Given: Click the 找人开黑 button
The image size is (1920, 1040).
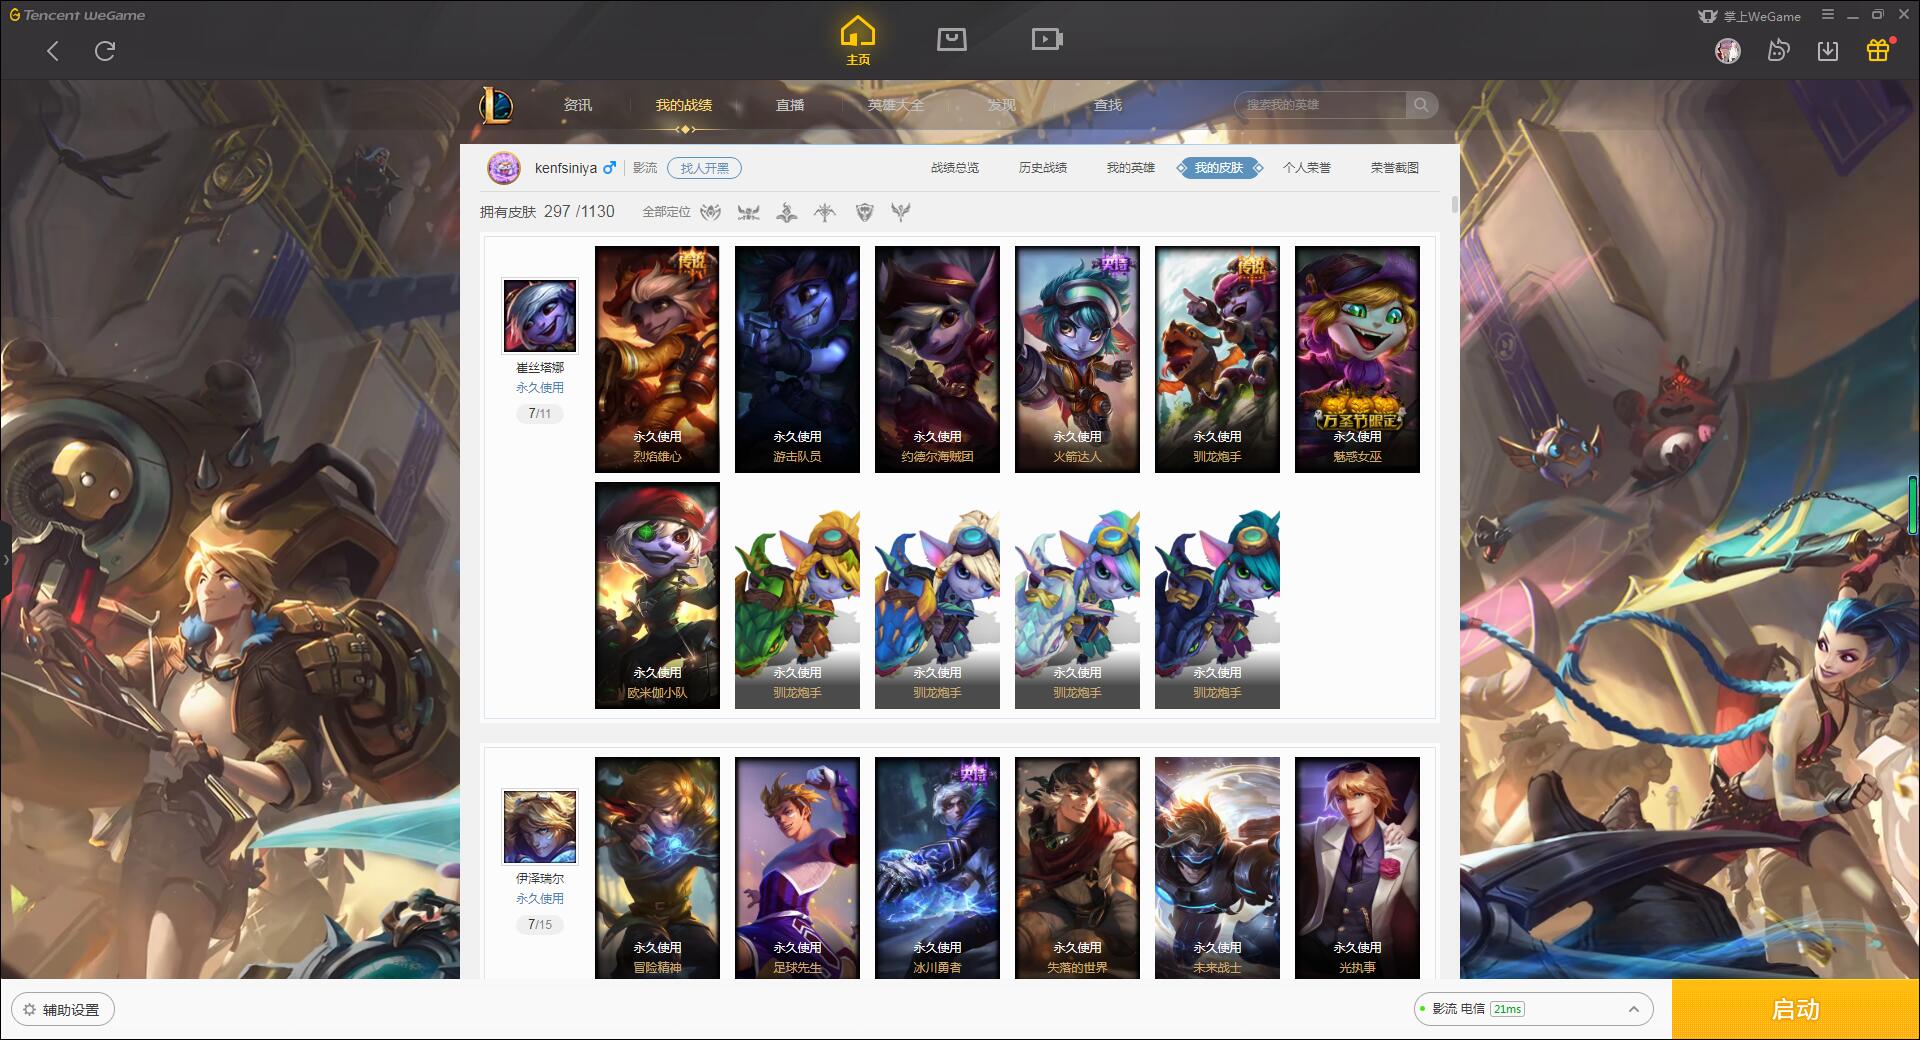Looking at the screenshot, I should click(x=705, y=168).
